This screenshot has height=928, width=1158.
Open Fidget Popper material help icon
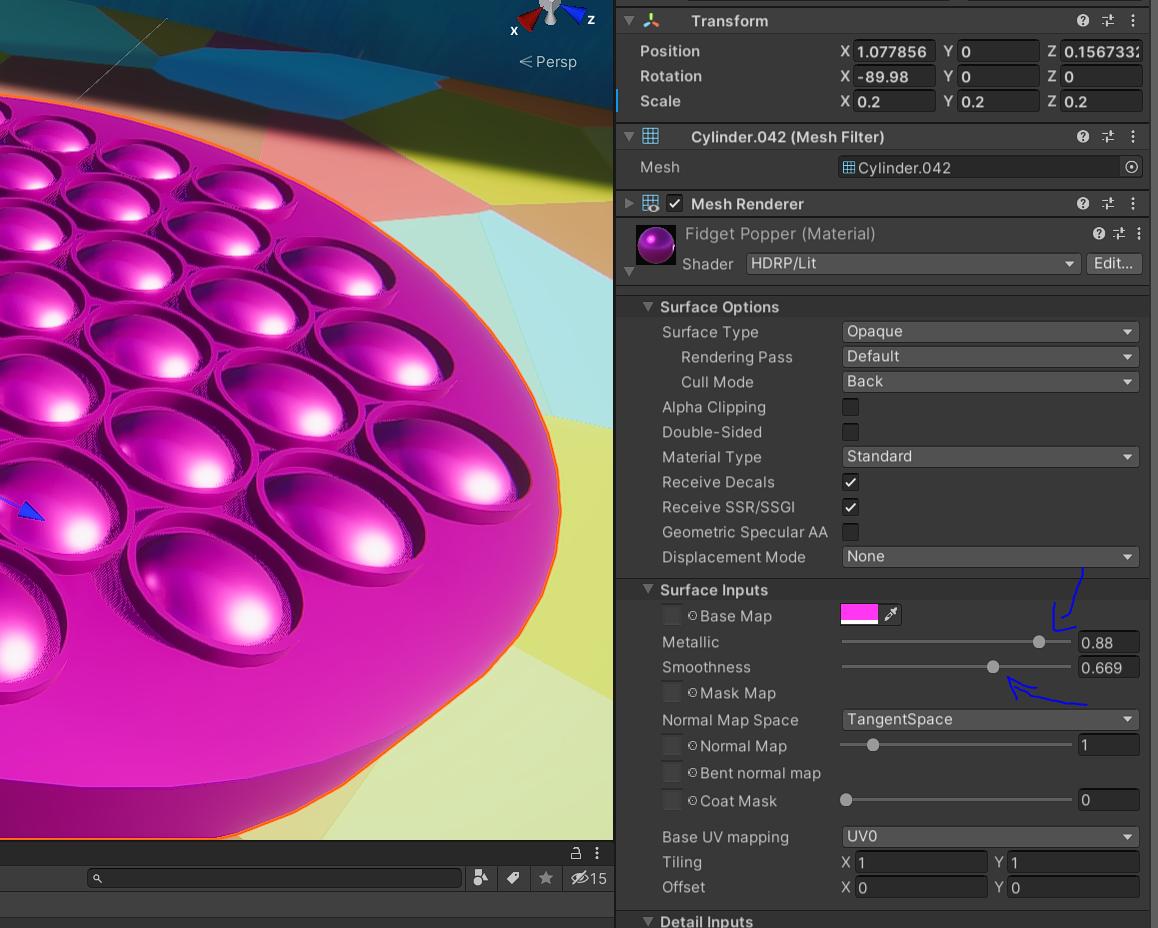[x=1099, y=234]
